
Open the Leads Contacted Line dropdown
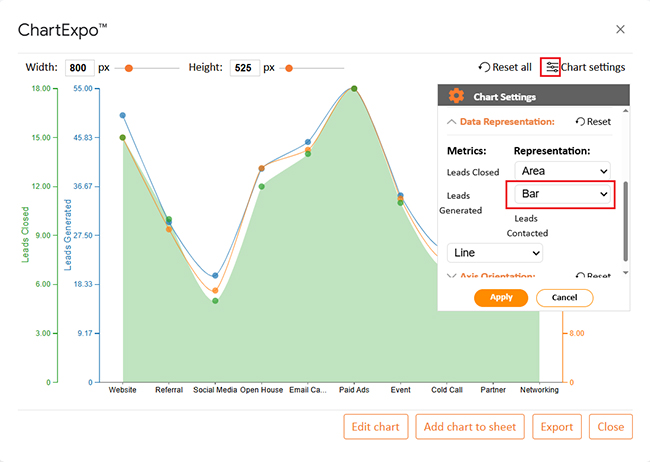point(495,252)
